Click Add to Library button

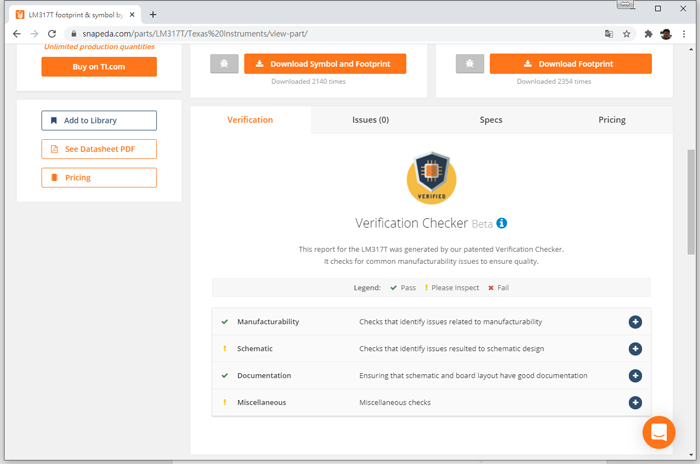coord(99,121)
